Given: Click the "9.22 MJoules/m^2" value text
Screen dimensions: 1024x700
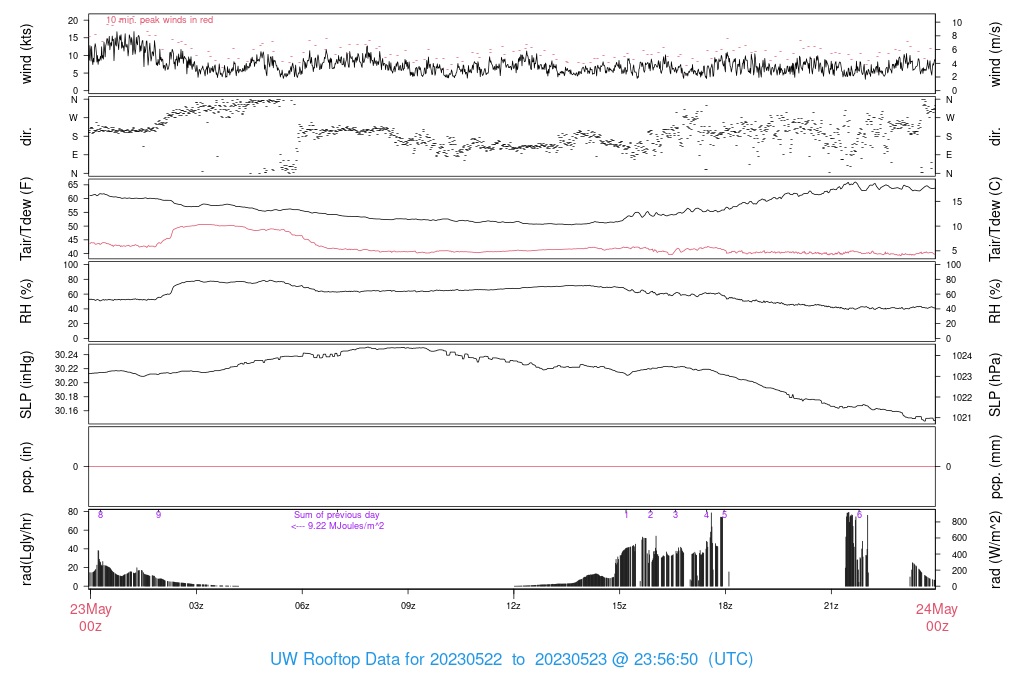Looking at the screenshot, I should coord(346,526).
